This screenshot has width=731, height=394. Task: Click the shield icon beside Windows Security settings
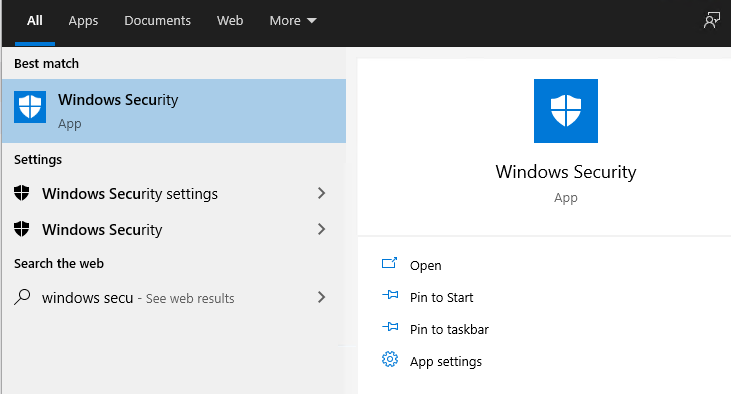point(21,193)
